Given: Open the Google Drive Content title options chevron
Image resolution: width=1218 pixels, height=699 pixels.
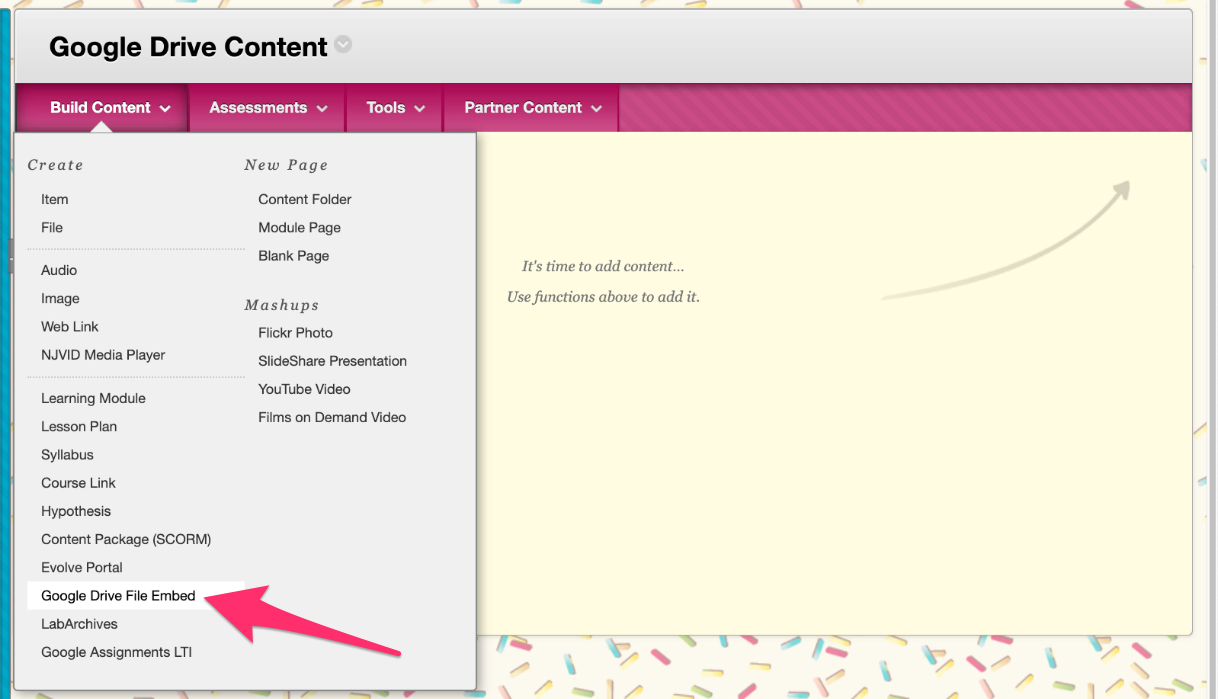Looking at the screenshot, I should pyautogui.click(x=343, y=46).
